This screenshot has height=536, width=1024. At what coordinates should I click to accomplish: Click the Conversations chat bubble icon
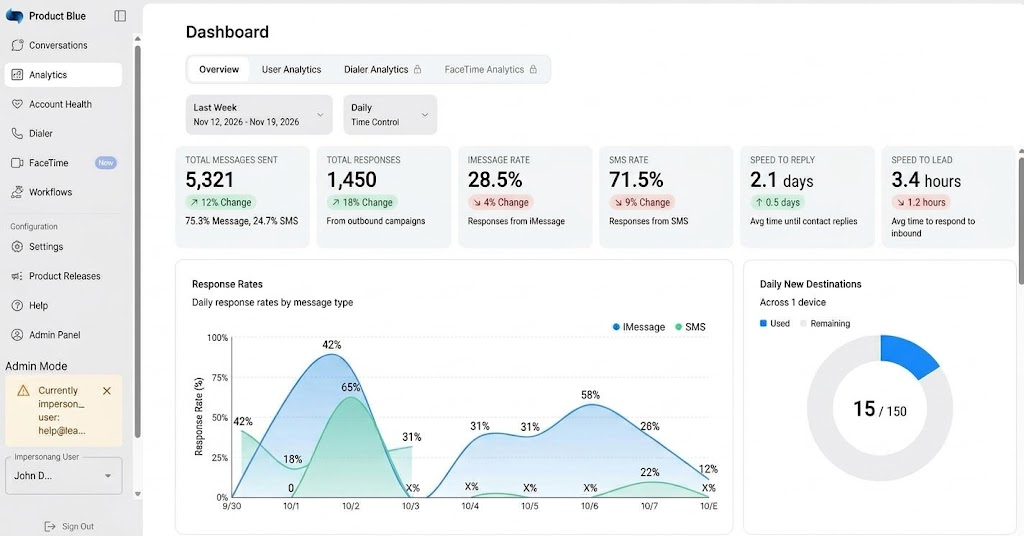click(18, 45)
